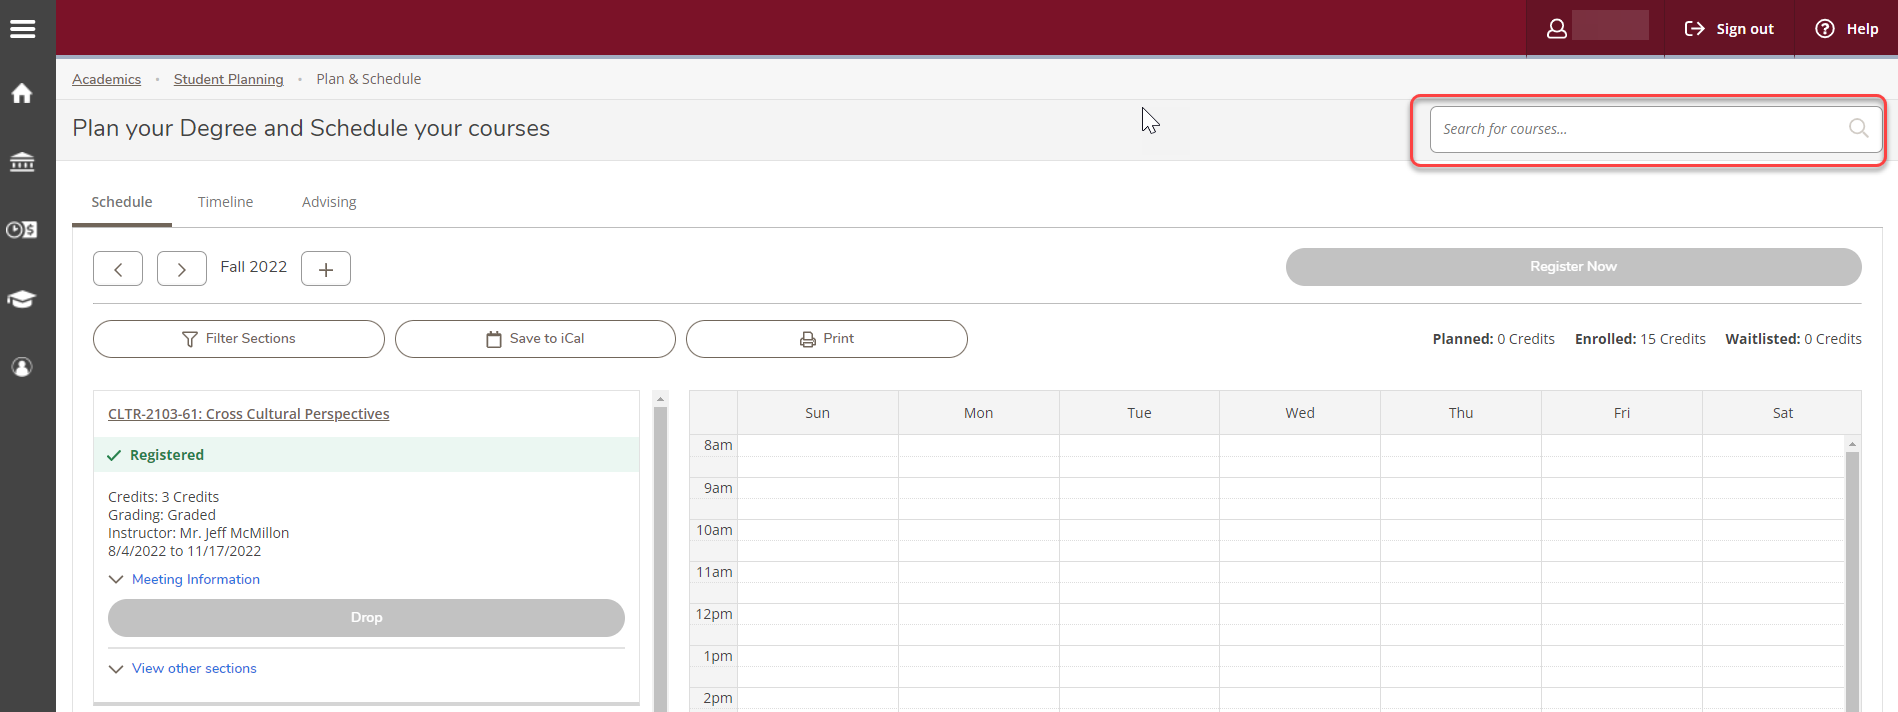
Task: Click the account user icon in header
Action: [1557, 29]
